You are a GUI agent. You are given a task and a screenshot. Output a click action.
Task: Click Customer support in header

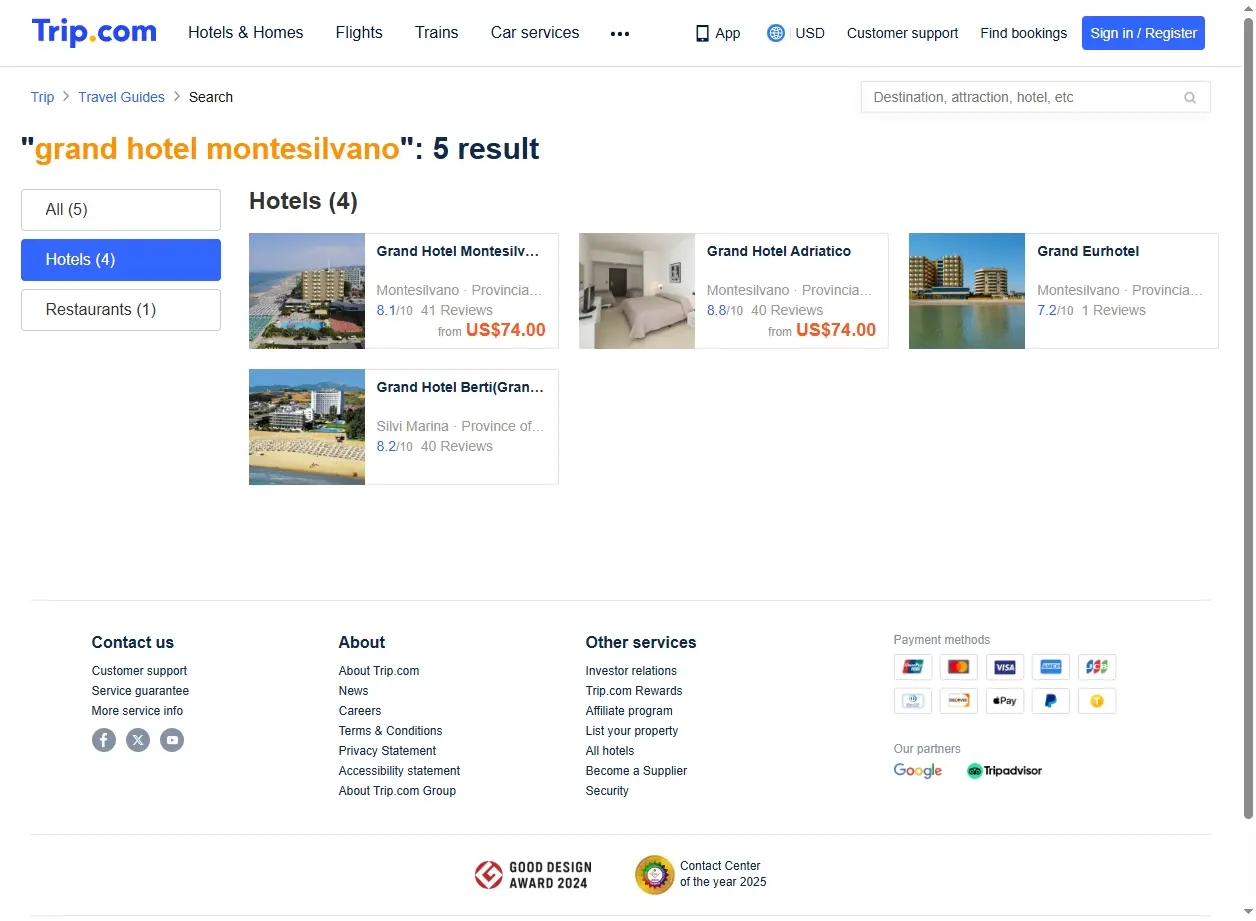pos(902,33)
